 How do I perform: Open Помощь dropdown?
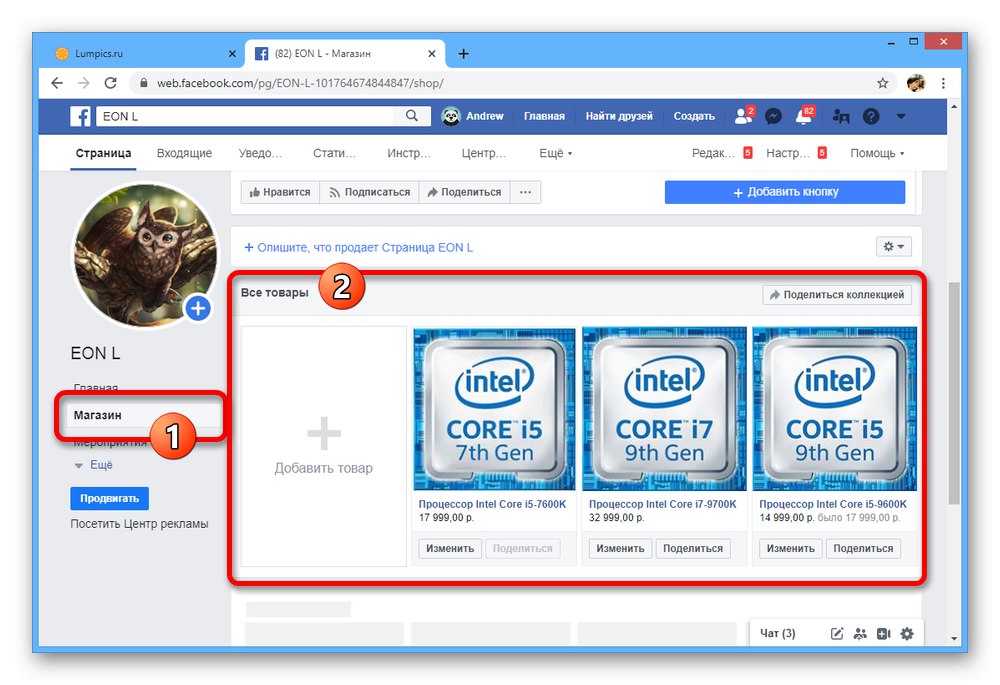pyautogui.click(x=877, y=153)
